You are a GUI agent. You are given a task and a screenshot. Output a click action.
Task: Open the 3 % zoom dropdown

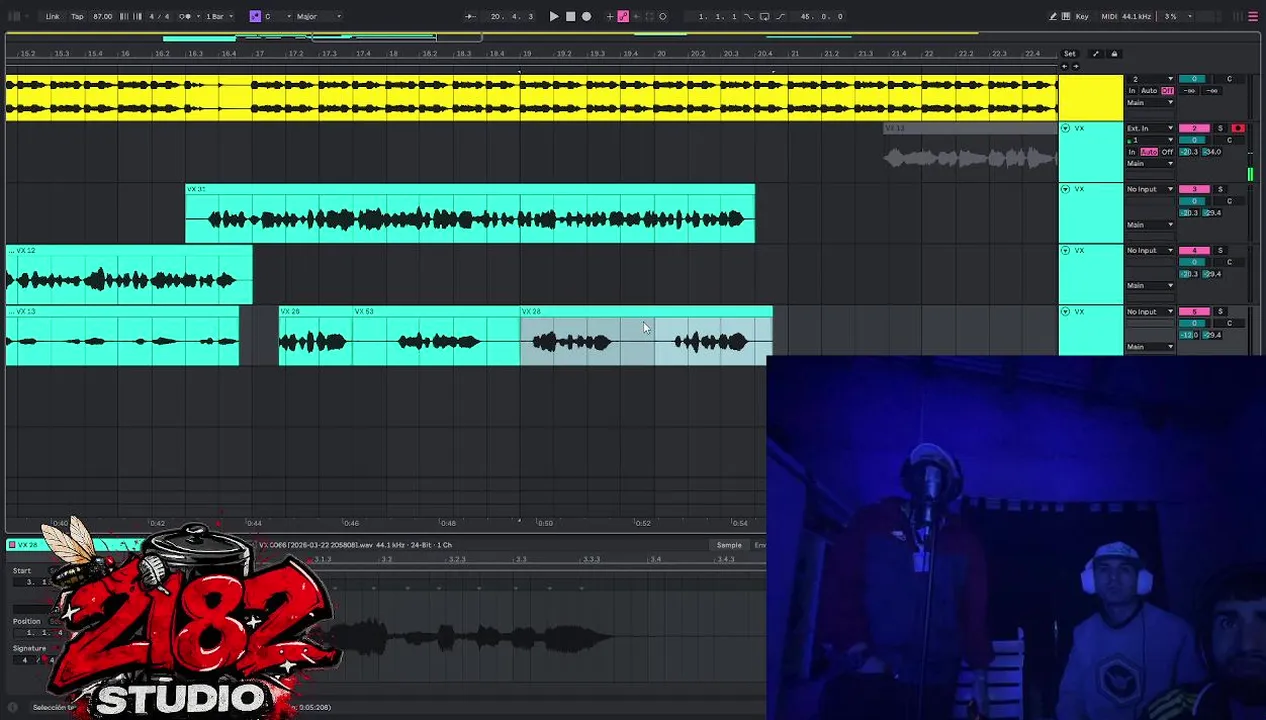tap(1176, 16)
